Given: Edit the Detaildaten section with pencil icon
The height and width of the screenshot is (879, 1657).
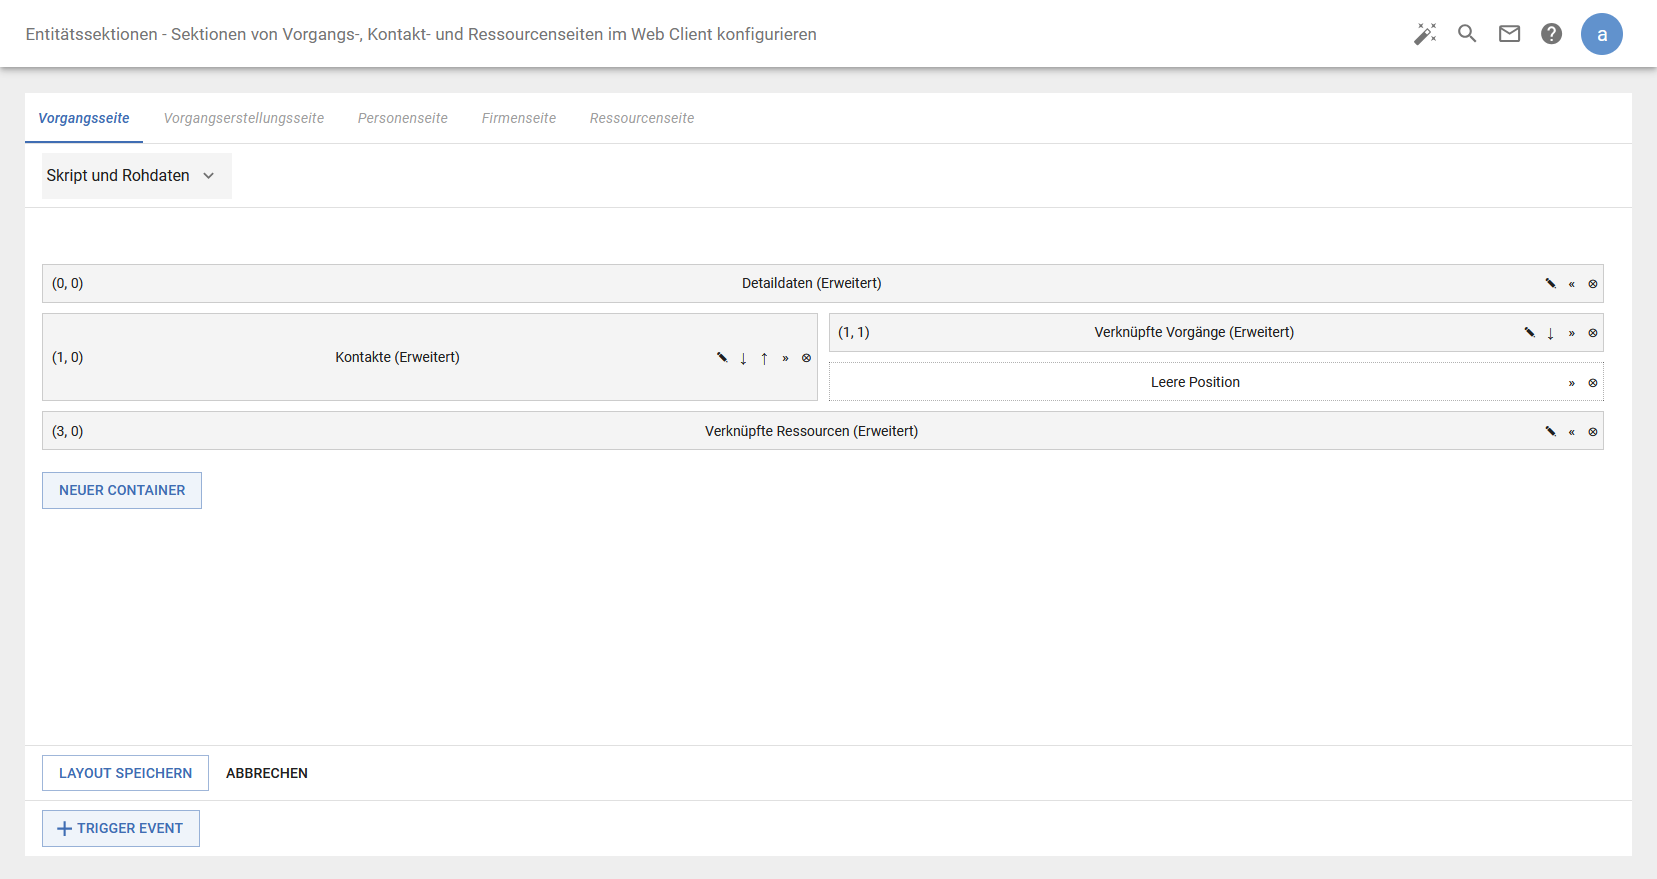Looking at the screenshot, I should (1550, 284).
